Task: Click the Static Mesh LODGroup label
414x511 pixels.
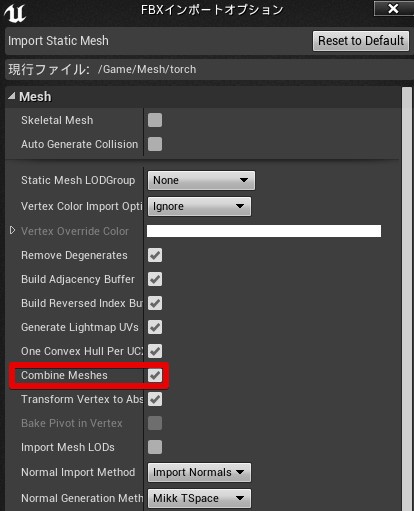Action: coord(78,180)
